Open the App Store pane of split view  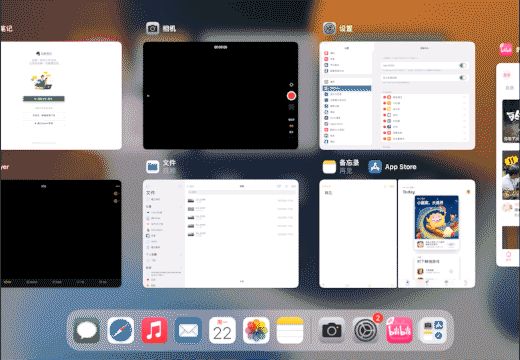437,234
